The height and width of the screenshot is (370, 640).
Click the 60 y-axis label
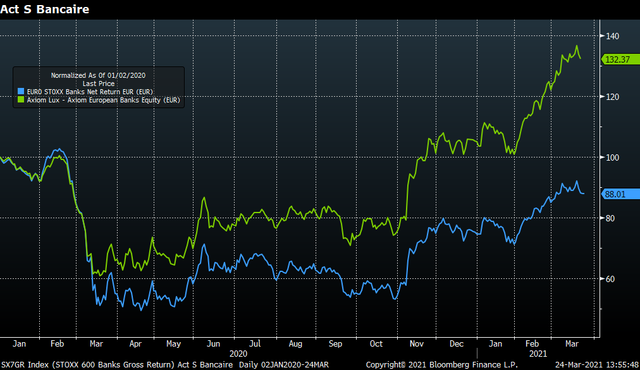tap(611, 279)
